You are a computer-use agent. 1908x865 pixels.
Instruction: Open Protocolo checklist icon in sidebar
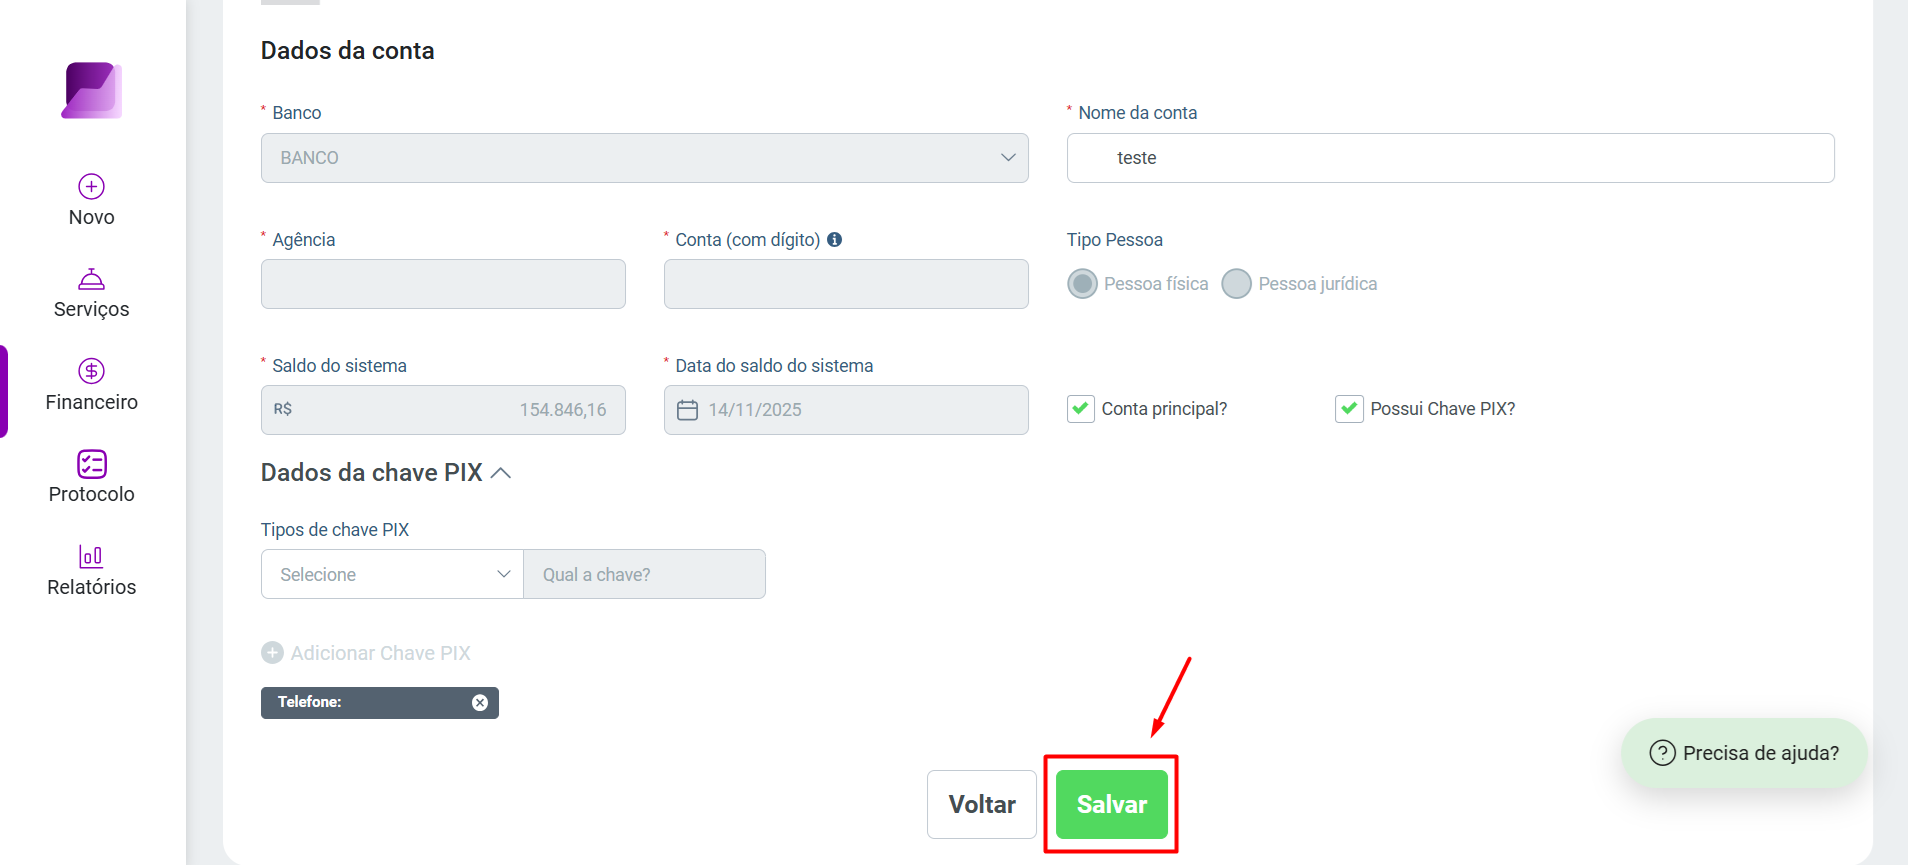pyautogui.click(x=92, y=464)
